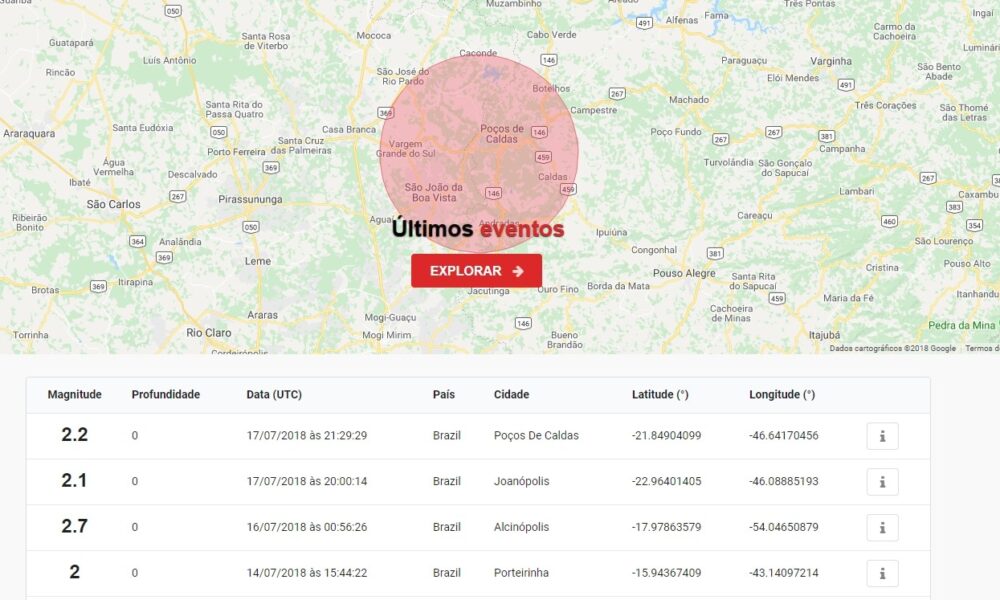Click Google map data attribution text
The width and height of the screenshot is (1000, 600).
coord(892,348)
